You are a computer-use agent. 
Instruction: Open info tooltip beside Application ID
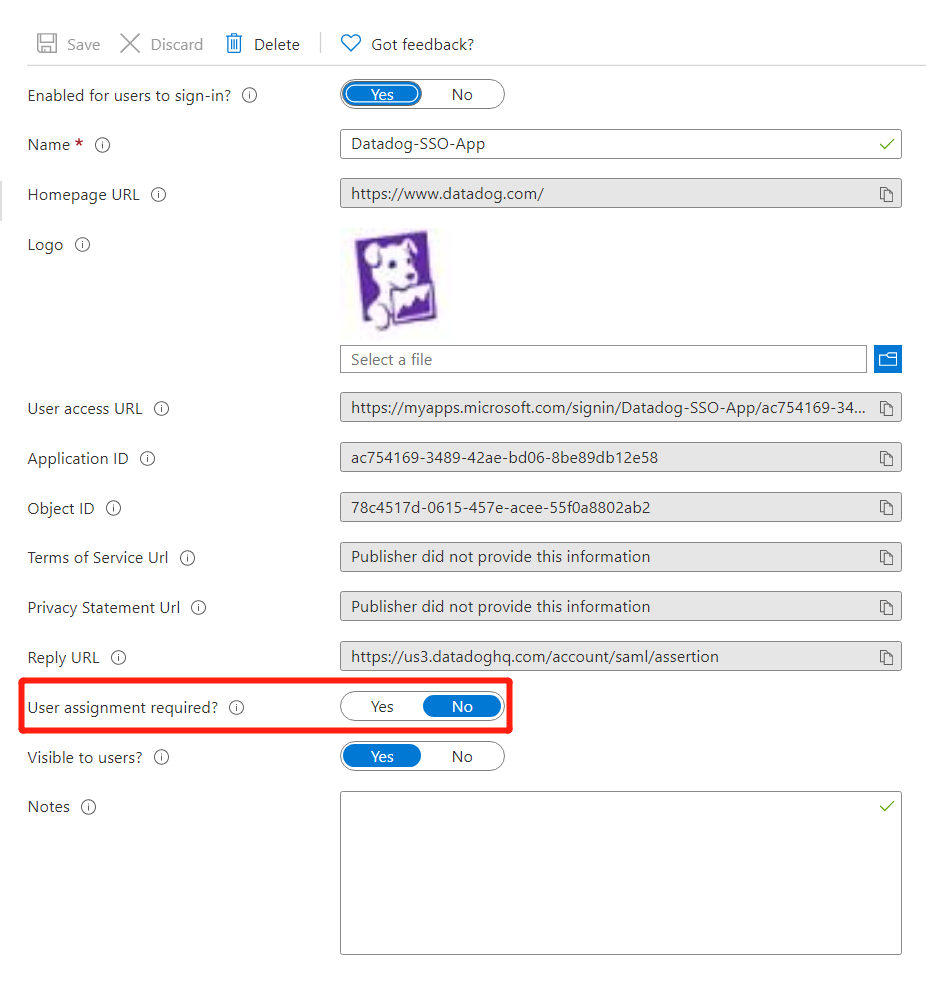pyautogui.click(x=148, y=459)
